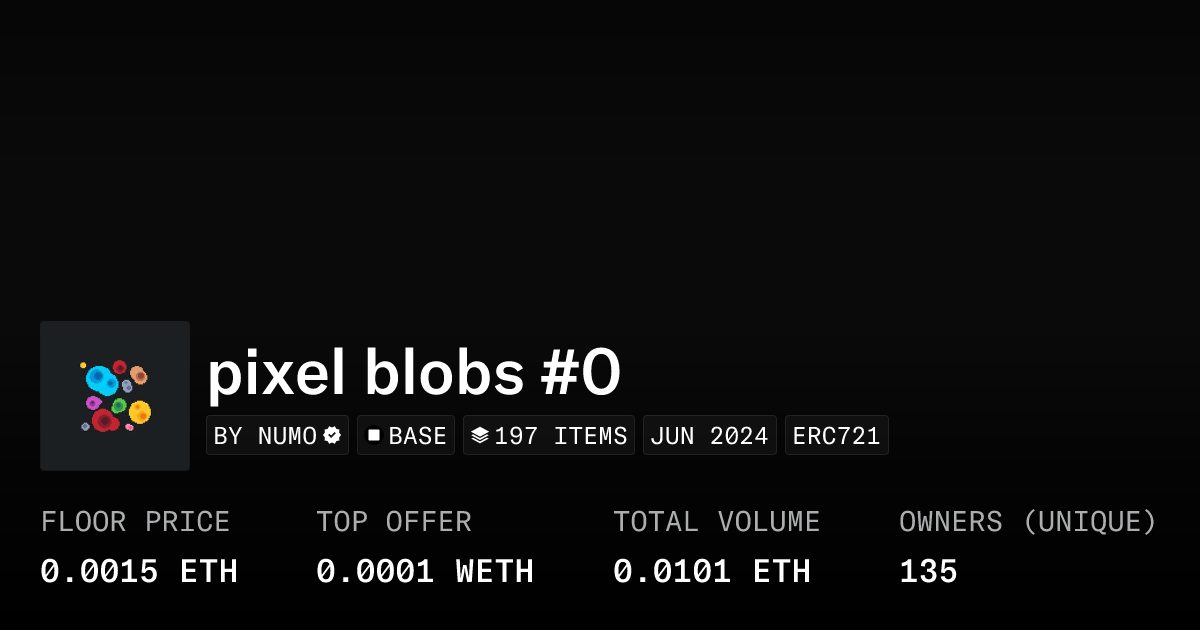Click the "pixel blobs #0" title
Viewport: 1200px width, 630px height.
click(414, 374)
